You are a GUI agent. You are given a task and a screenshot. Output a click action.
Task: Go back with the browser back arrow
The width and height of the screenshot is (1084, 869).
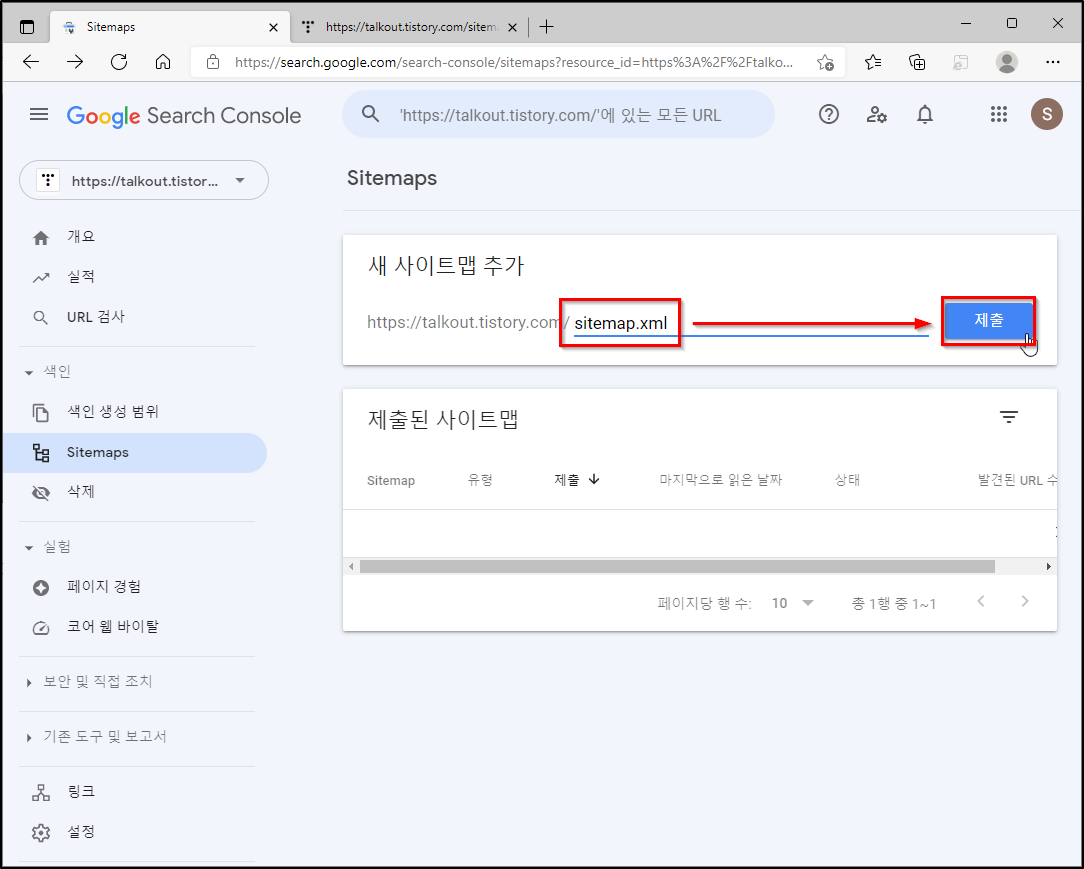[x=31, y=62]
